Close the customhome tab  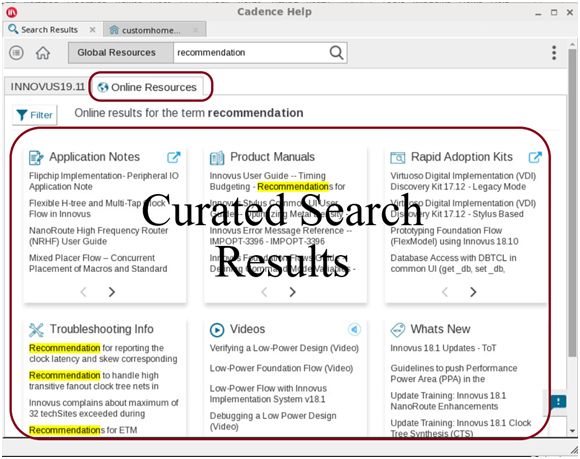(196, 30)
